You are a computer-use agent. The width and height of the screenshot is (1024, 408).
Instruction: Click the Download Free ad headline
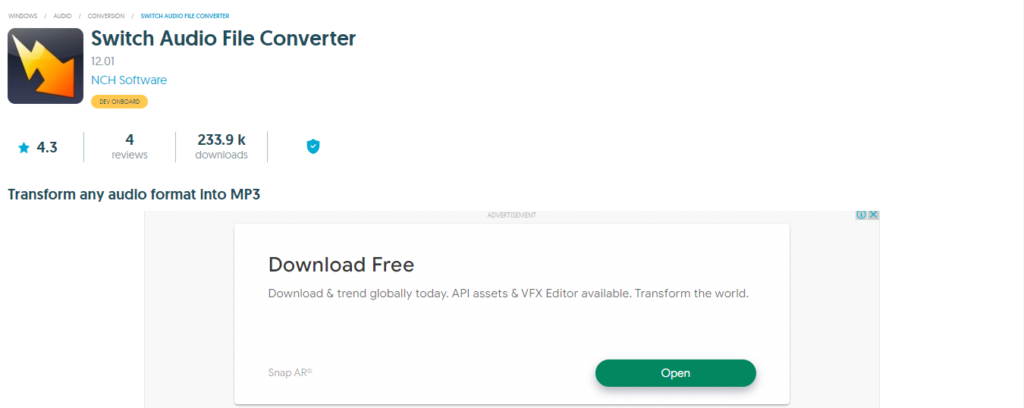[341, 264]
